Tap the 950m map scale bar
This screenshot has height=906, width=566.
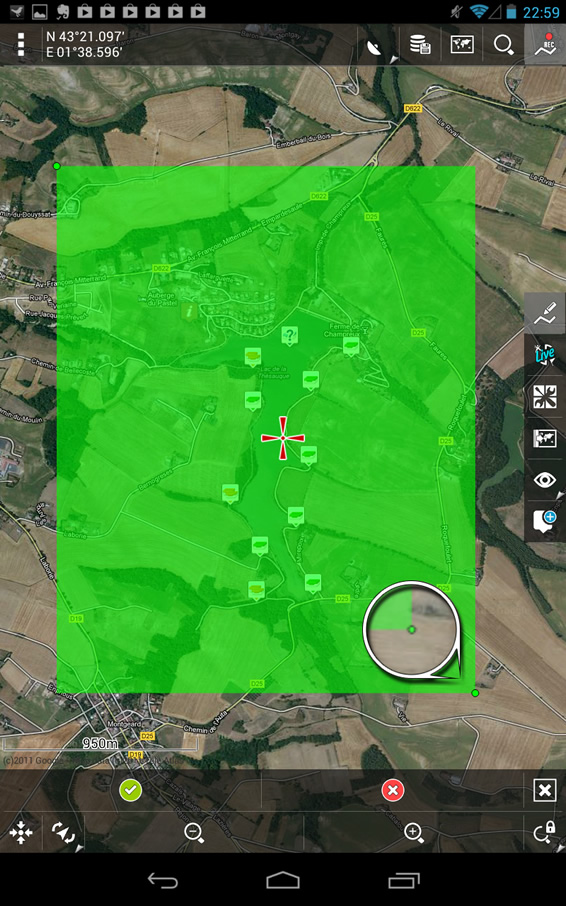[x=100, y=743]
